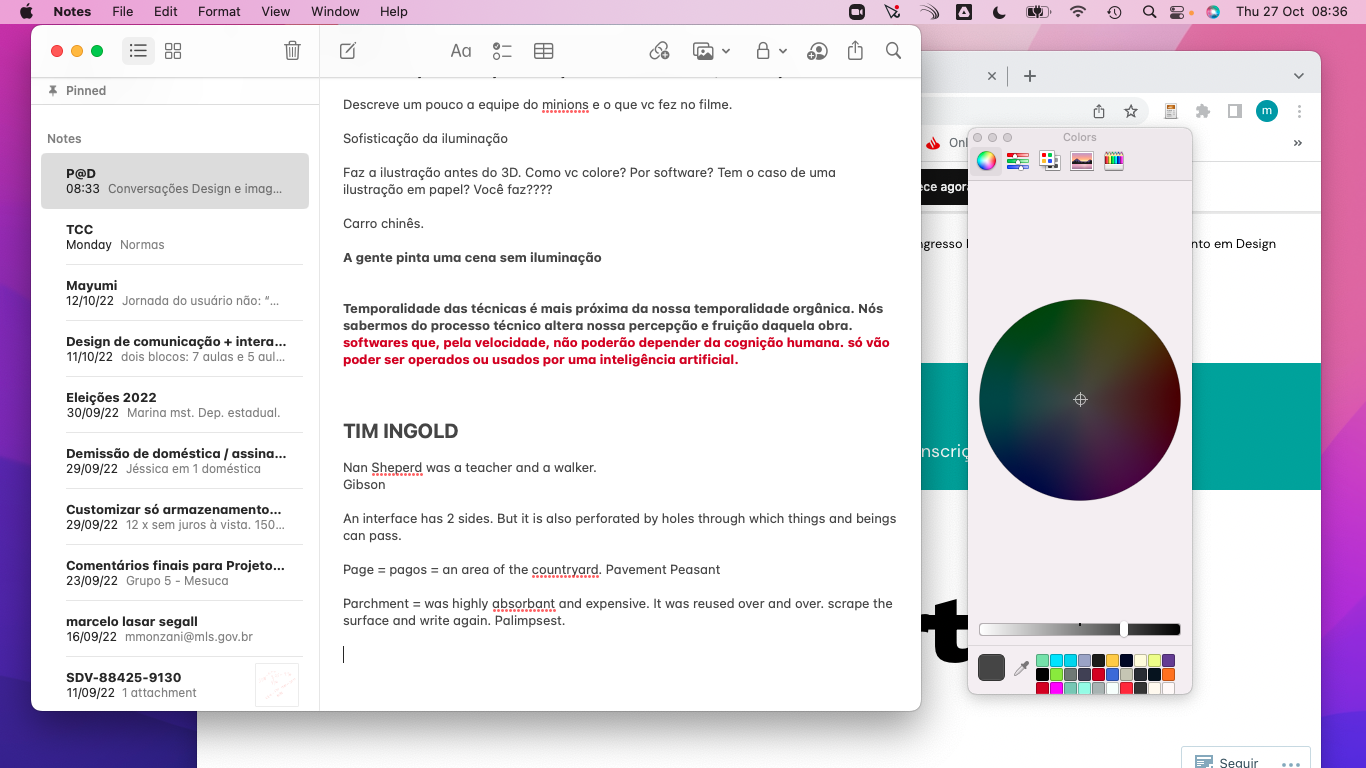The width and height of the screenshot is (1366, 768).
Task: Open the Apple menu
Action: (x=26, y=11)
